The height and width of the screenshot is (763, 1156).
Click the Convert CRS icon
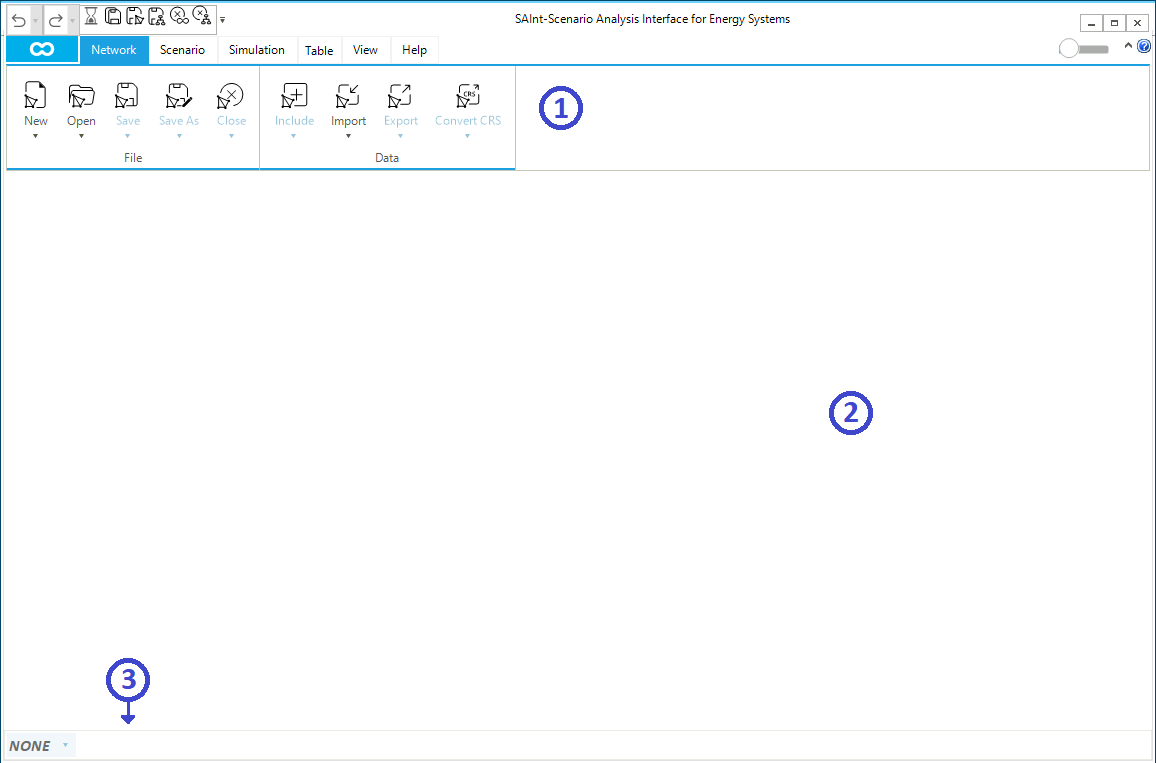click(x=468, y=96)
